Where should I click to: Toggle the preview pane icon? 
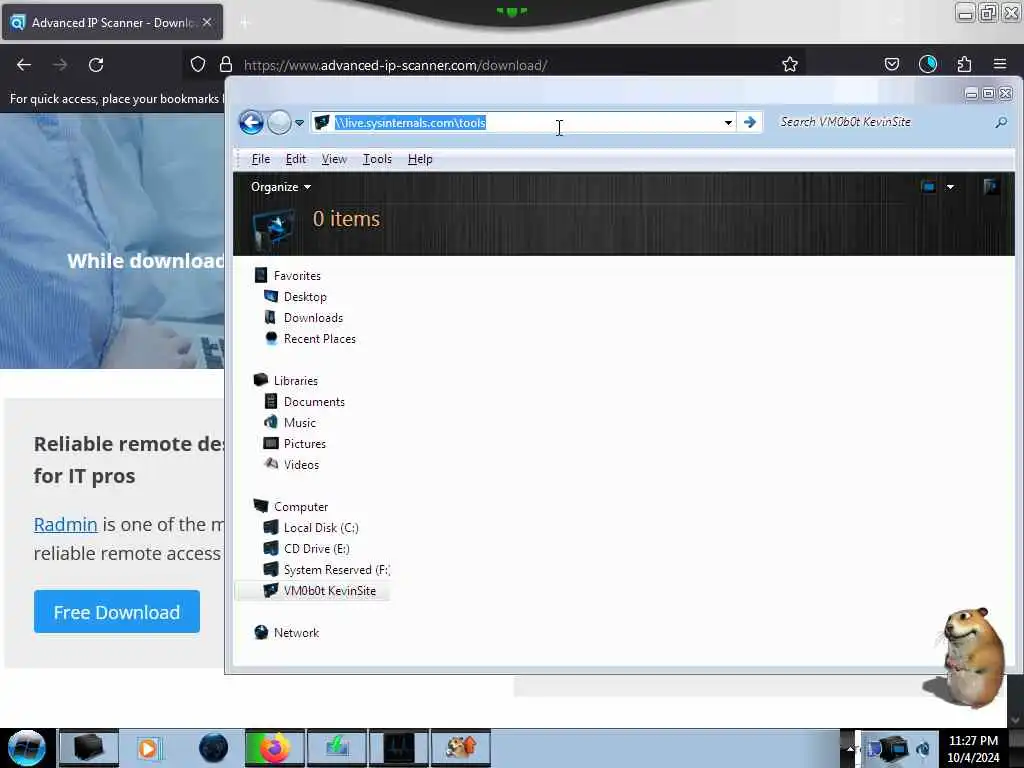[991, 187]
